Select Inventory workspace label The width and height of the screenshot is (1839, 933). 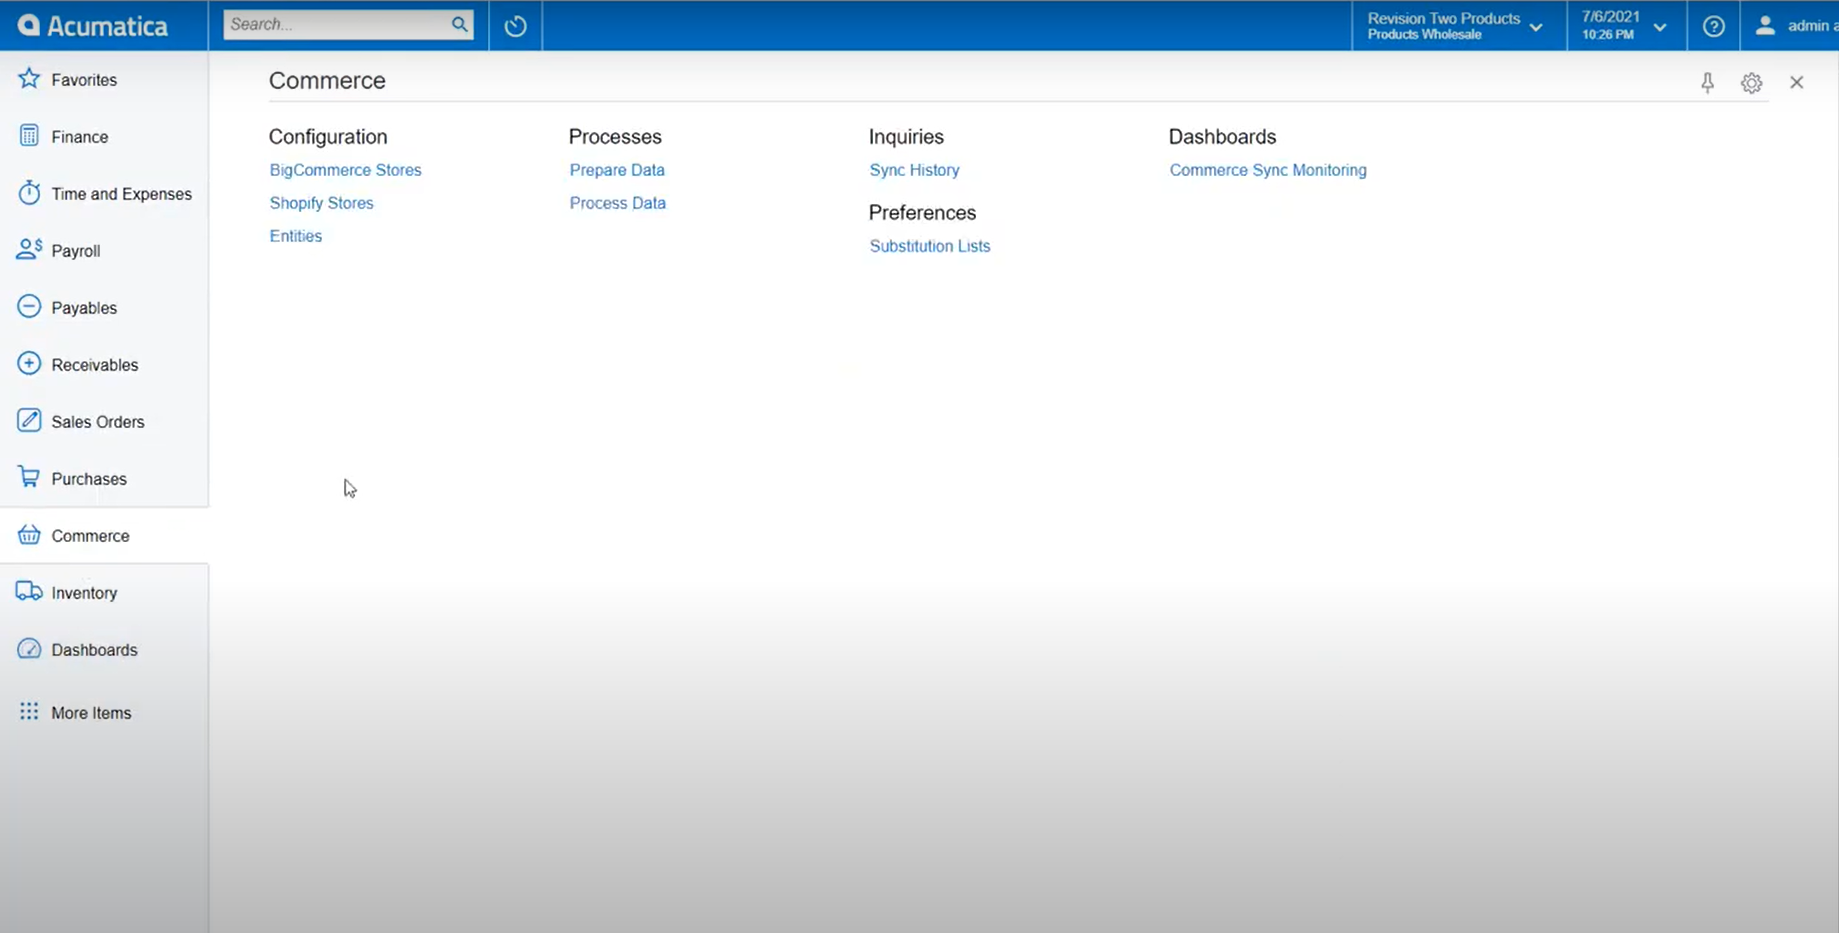click(84, 593)
